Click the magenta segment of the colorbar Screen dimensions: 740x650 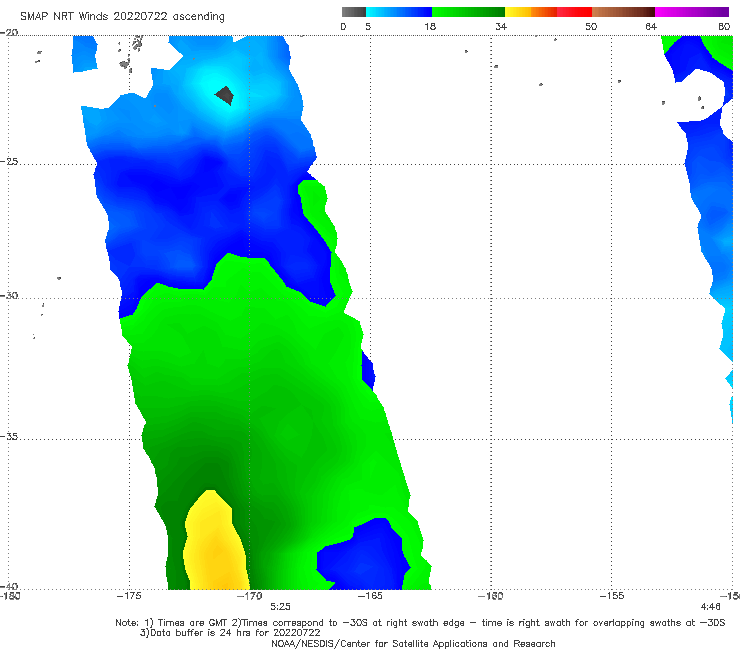(x=691, y=12)
